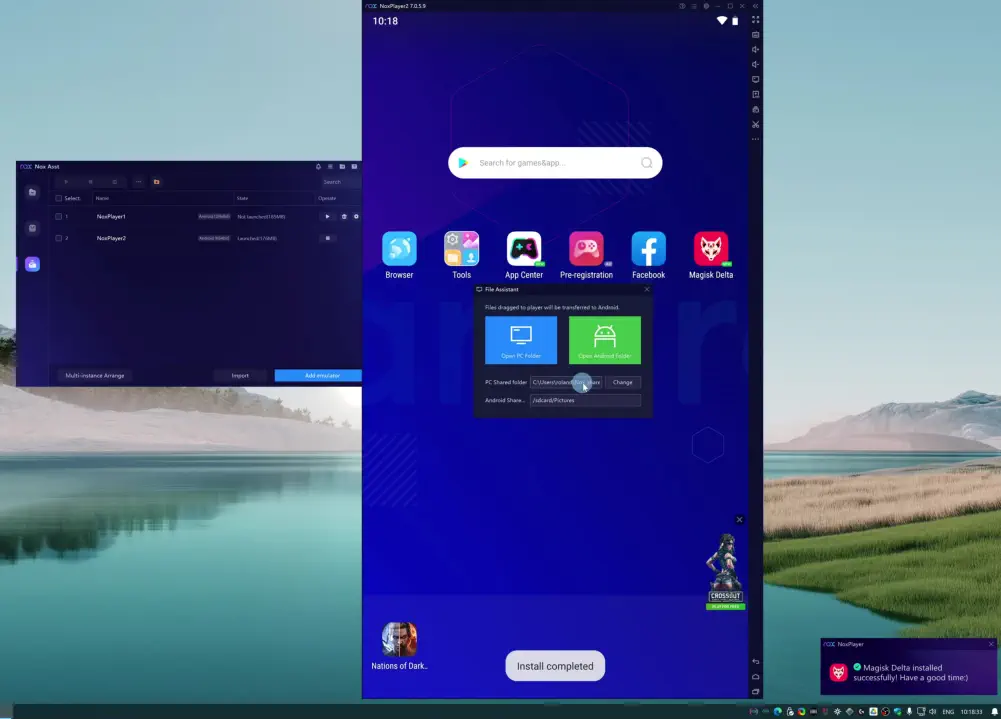The image size is (1001, 719).
Task: Check the Select all checkbox
Action: tap(59, 198)
